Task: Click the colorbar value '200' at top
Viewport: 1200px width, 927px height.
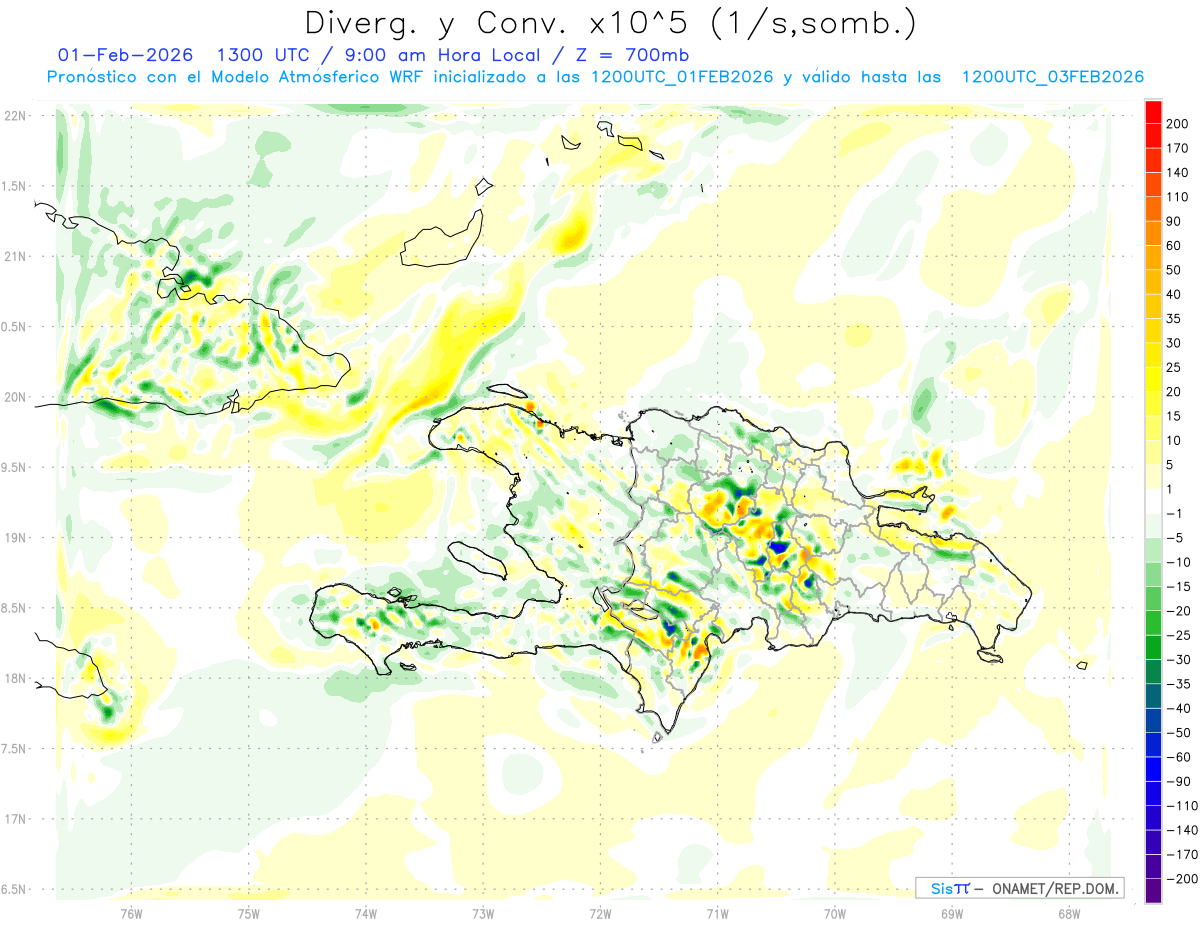Action: coord(1178,124)
